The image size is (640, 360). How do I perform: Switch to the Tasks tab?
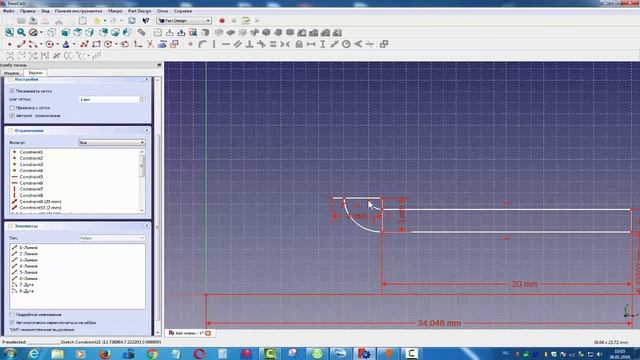(x=36, y=73)
